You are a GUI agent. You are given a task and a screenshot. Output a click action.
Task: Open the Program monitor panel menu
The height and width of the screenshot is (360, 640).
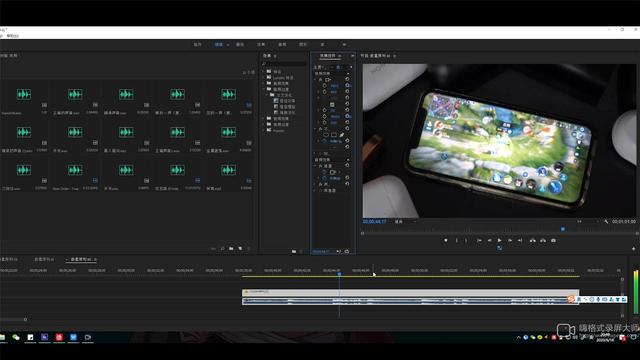tap(395, 56)
